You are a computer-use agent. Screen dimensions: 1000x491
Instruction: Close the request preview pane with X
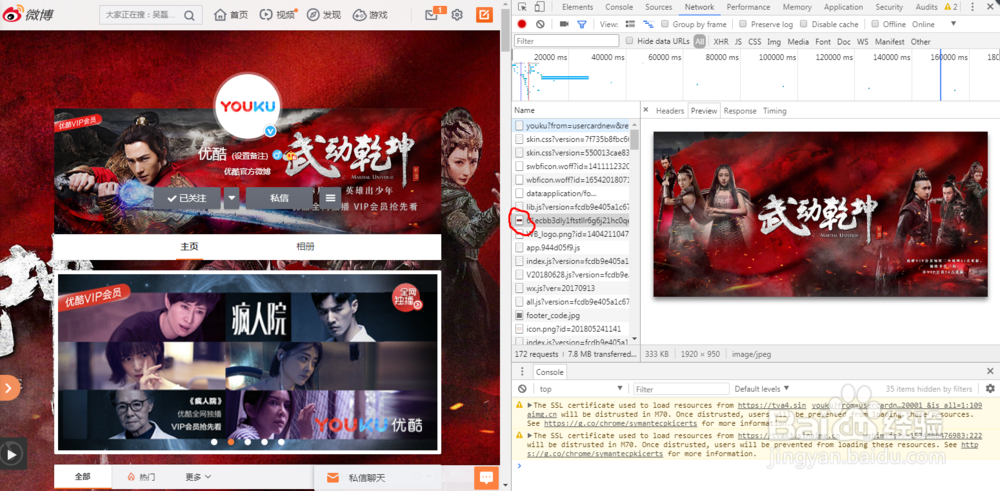point(645,110)
